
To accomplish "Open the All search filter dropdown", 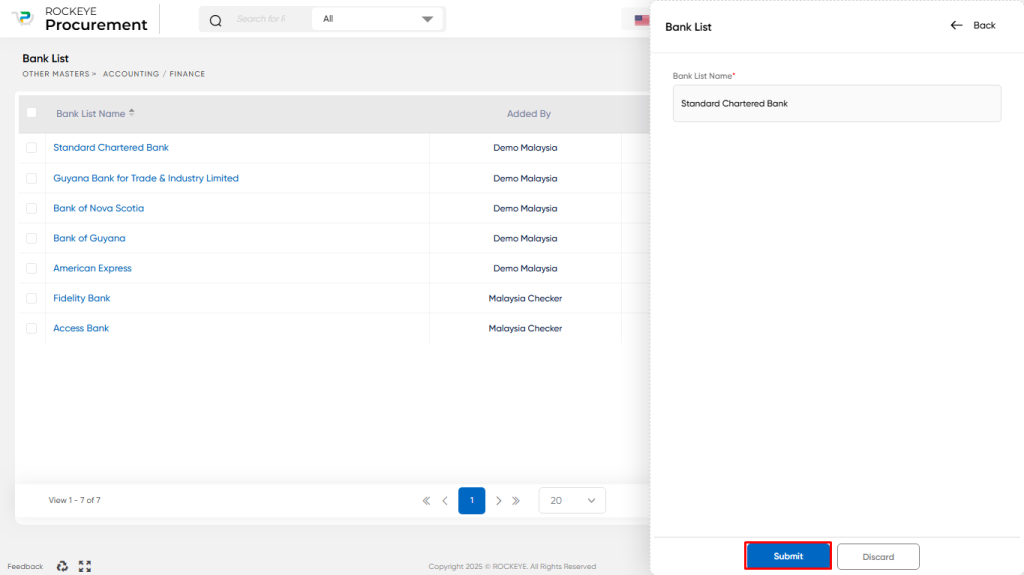I will point(378,19).
